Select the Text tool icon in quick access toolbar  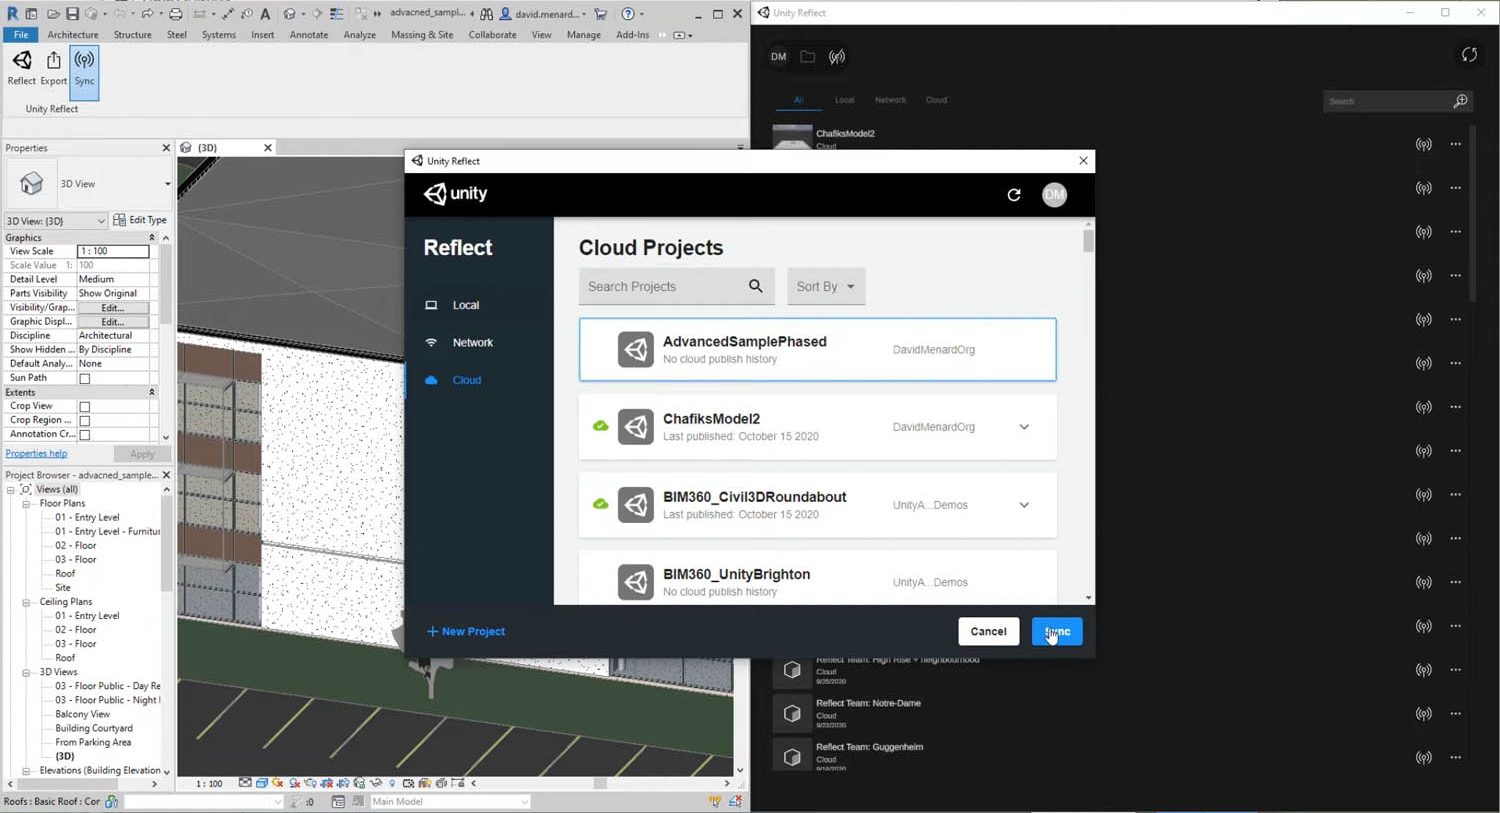tap(265, 14)
